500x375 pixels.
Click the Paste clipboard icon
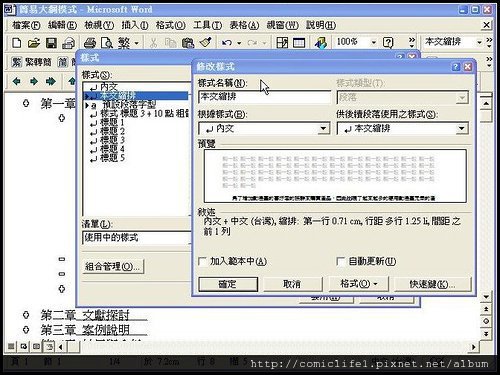[x=188, y=43]
